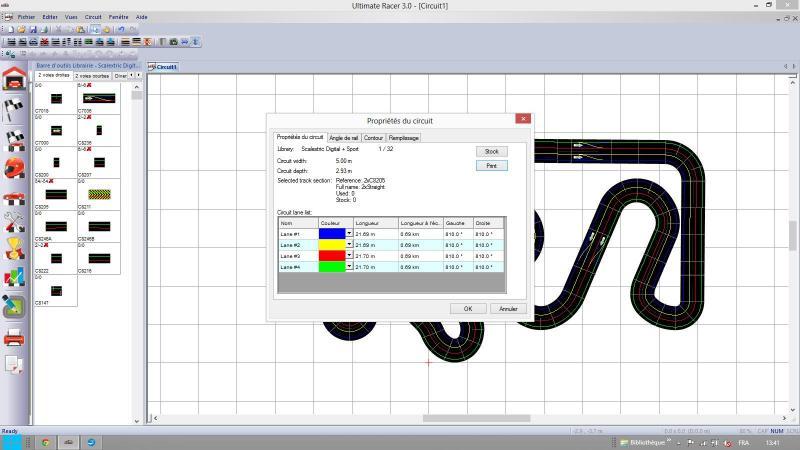Expand color dropdown for Lane #3
The height and width of the screenshot is (450, 800).
[349, 256]
